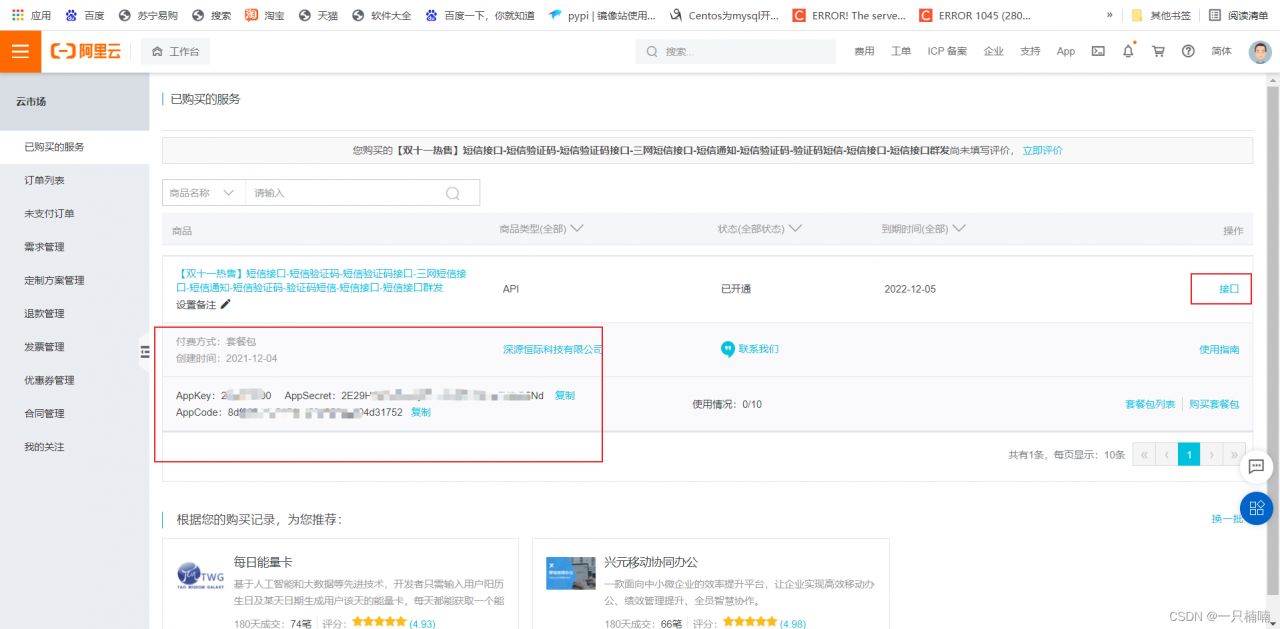Open the 费用 menu
Screen dimensions: 1280x629
tap(864, 51)
